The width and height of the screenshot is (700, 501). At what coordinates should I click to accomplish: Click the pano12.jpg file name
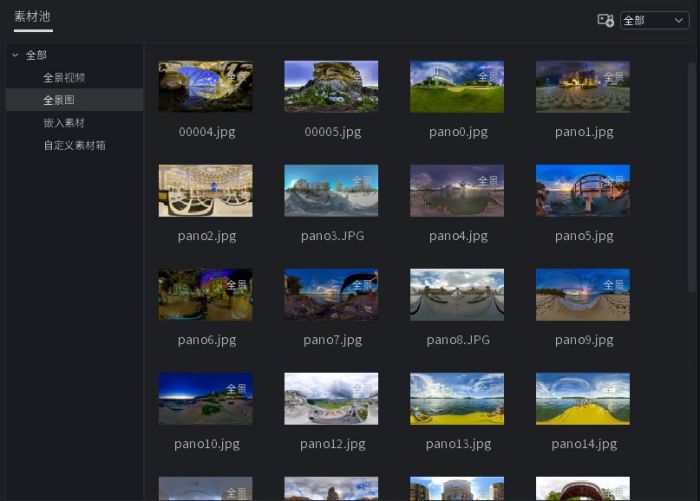pyautogui.click(x=333, y=444)
